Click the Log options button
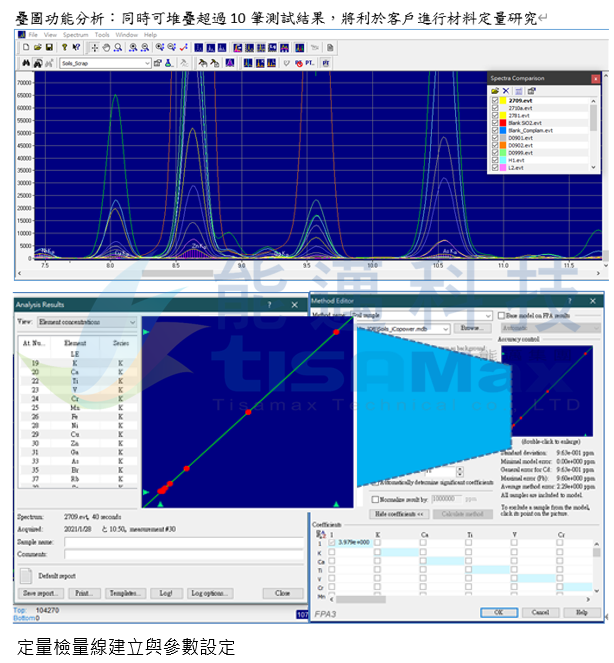The width and height of the screenshot is (614, 663). (x=209, y=593)
